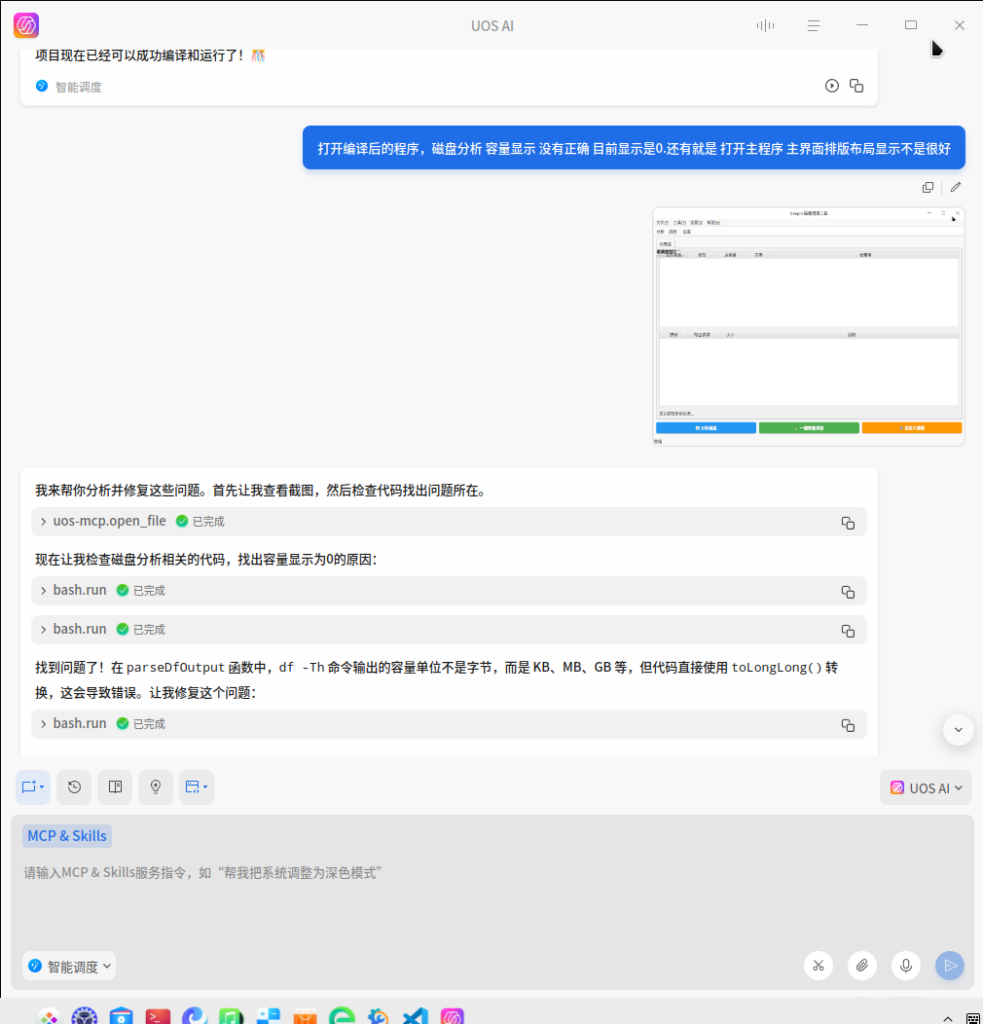The width and height of the screenshot is (983, 1024).
Task: Expand the uos-mcp.open_file step
Action: [x=44, y=521]
